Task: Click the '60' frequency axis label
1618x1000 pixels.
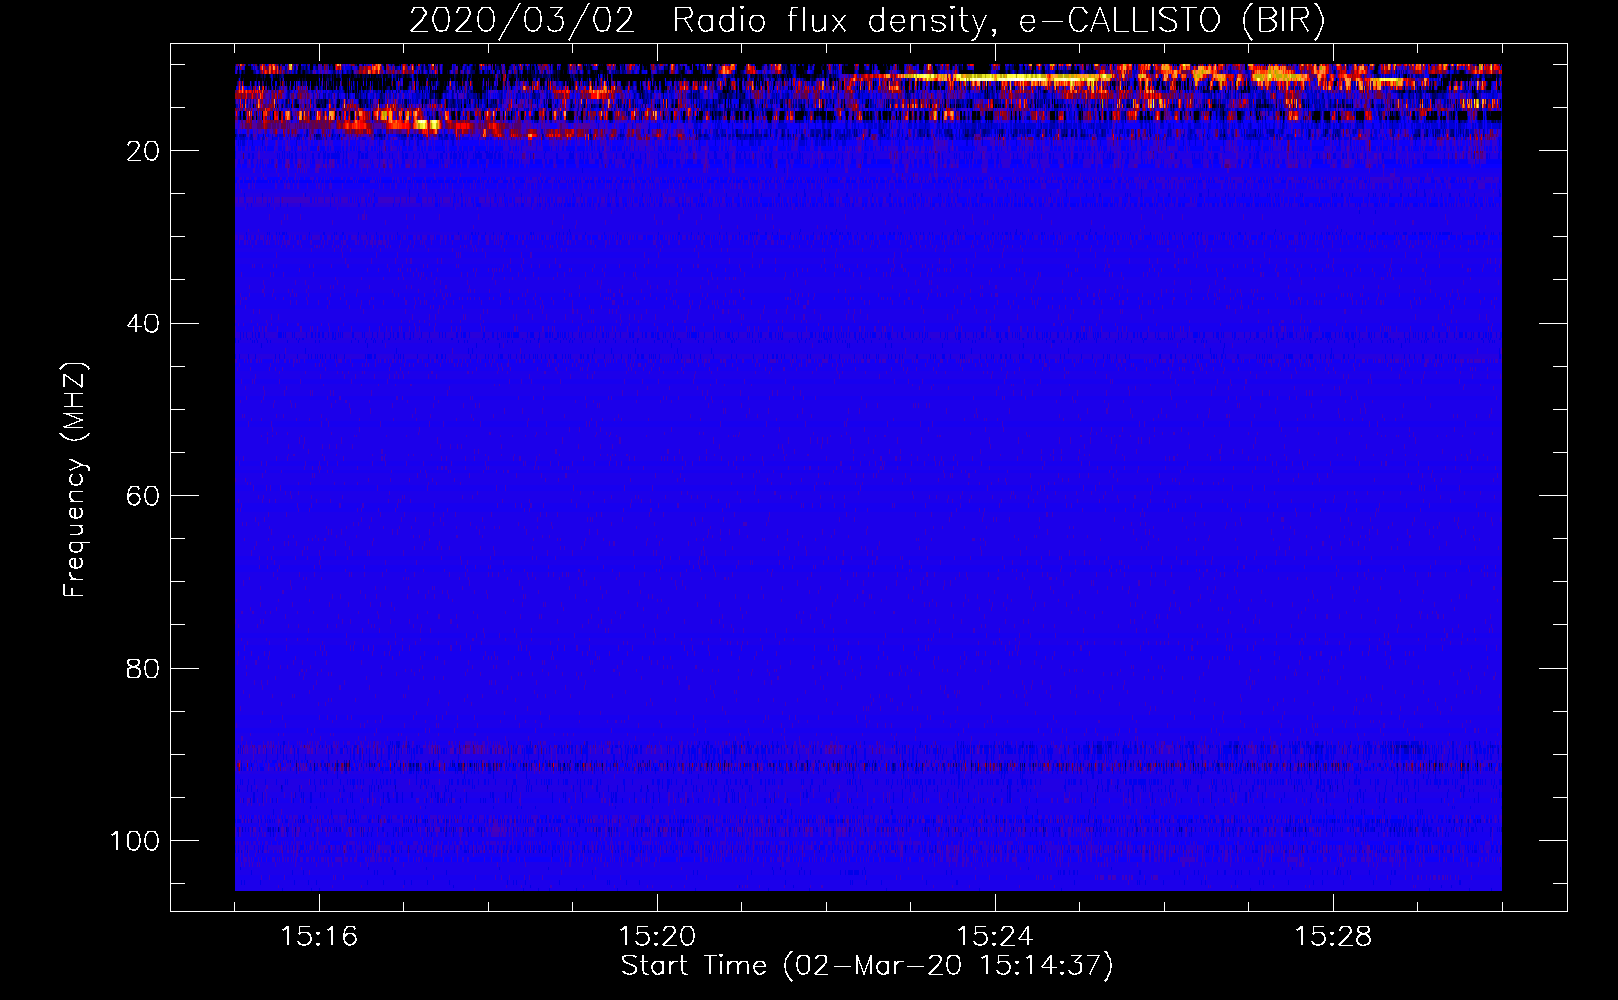Action: (x=143, y=496)
